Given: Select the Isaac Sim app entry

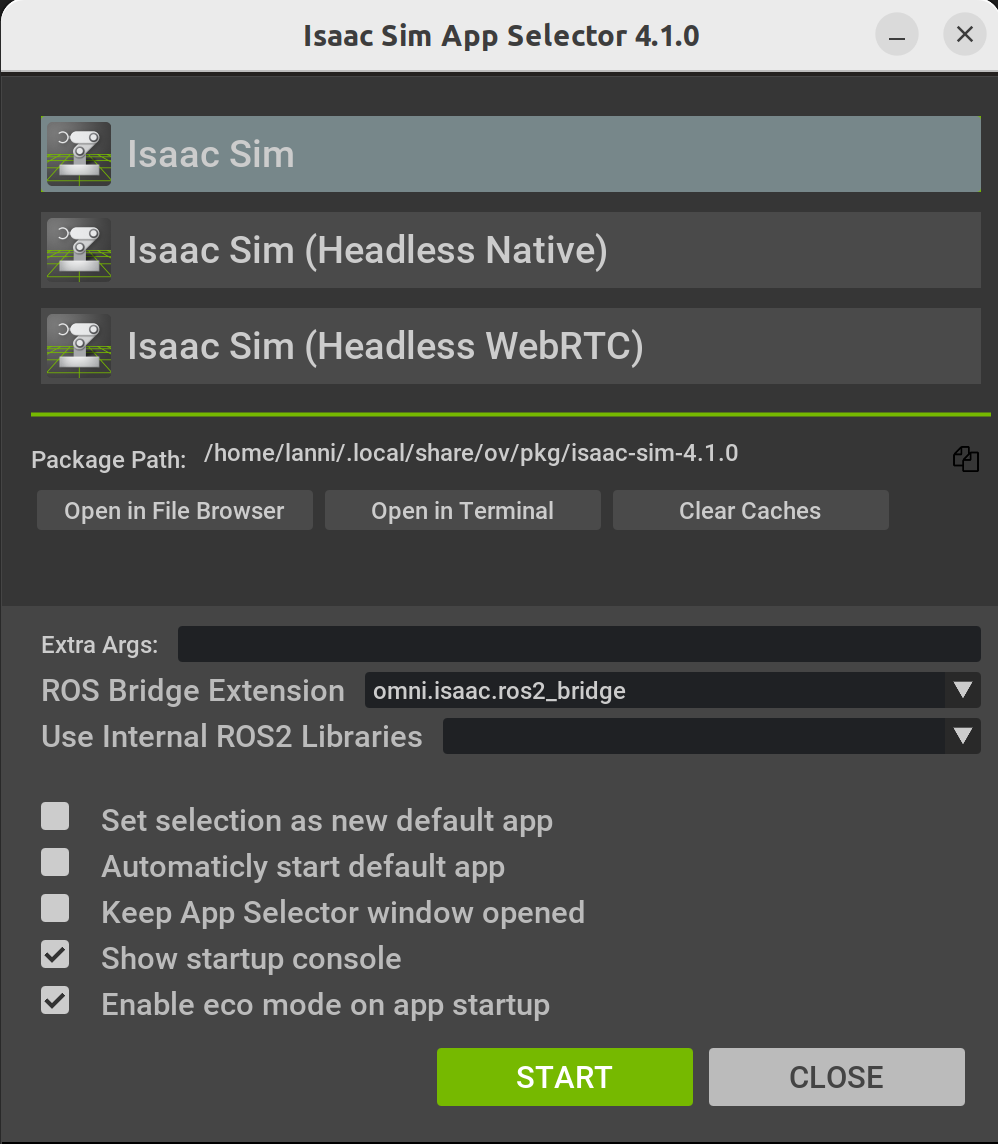Looking at the screenshot, I should 511,154.
